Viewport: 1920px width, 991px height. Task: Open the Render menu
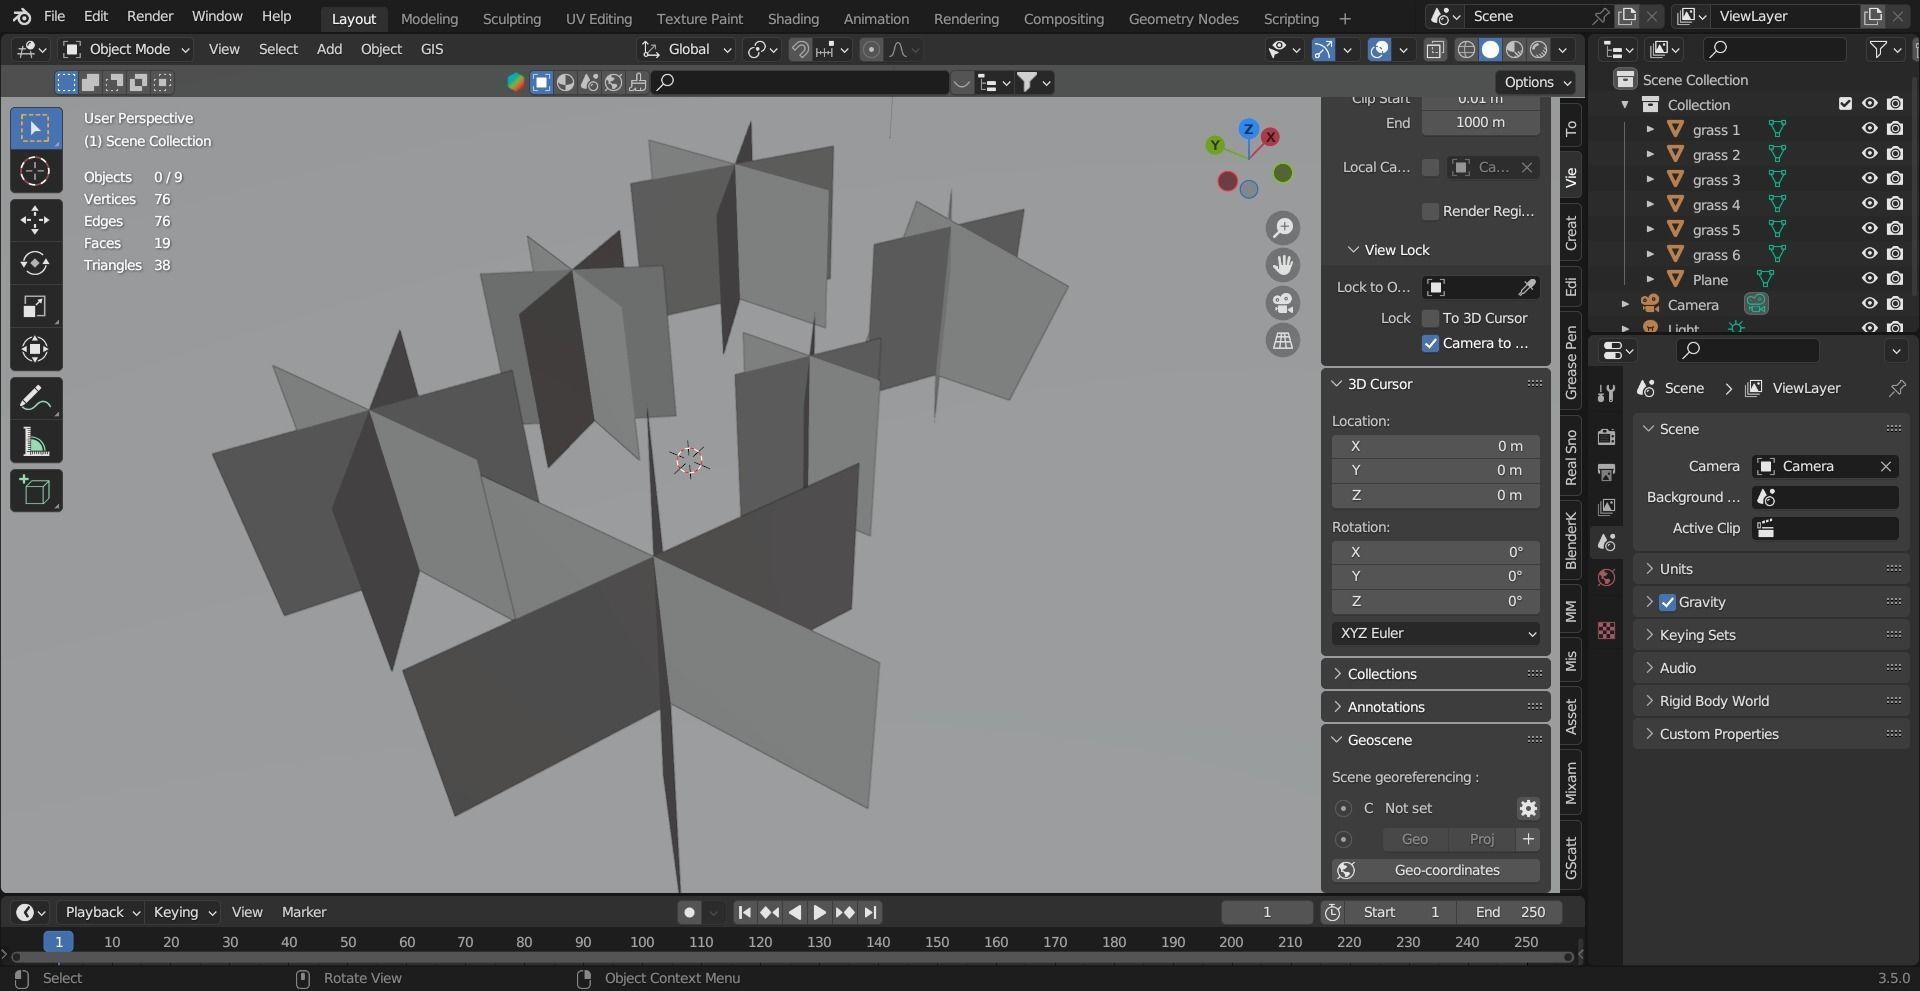click(150, 16)
